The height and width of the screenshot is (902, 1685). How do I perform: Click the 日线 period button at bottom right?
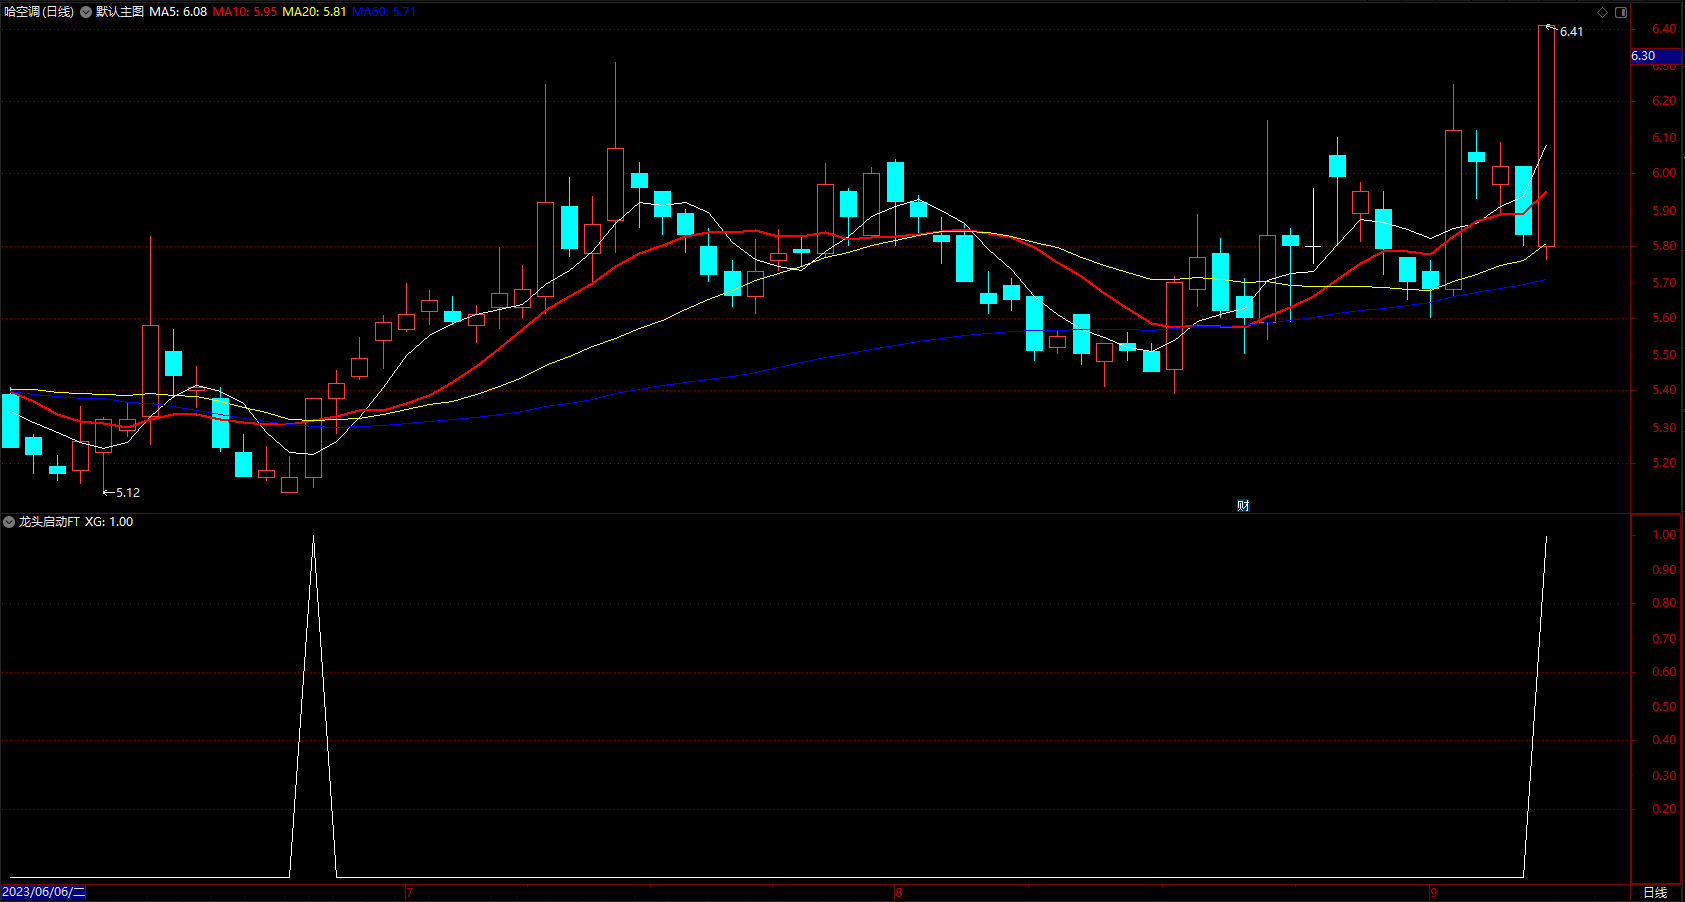pos(1655,892)
